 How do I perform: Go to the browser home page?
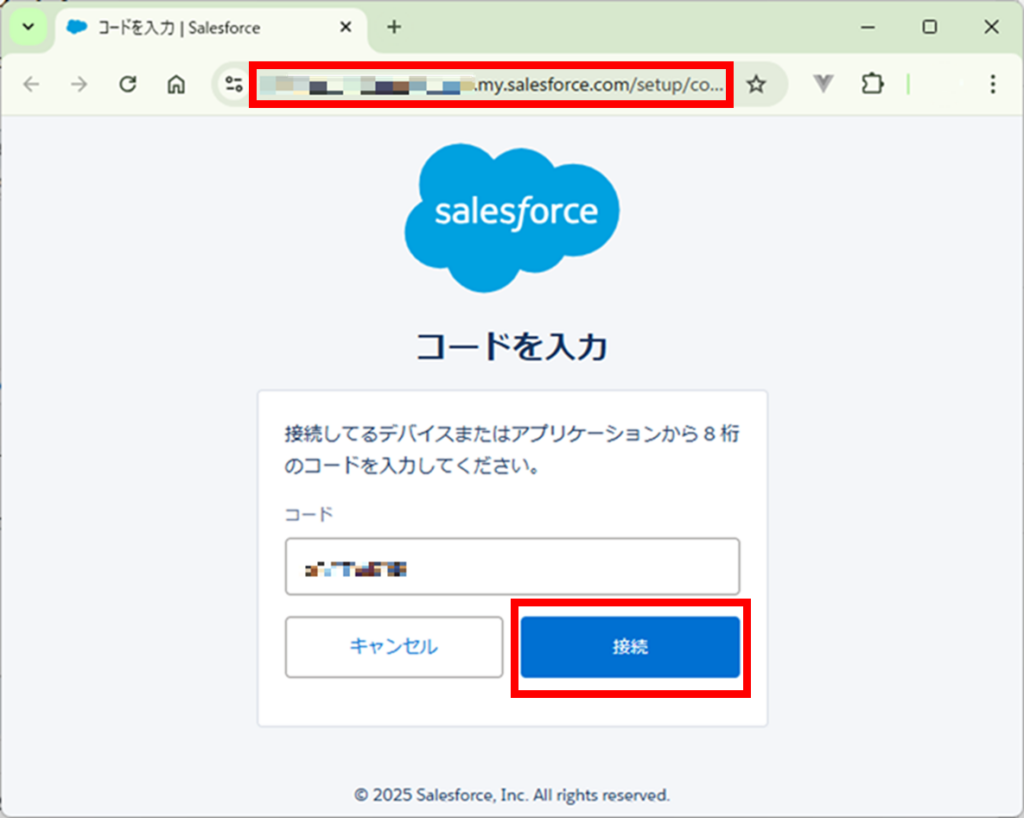point(176,85)
